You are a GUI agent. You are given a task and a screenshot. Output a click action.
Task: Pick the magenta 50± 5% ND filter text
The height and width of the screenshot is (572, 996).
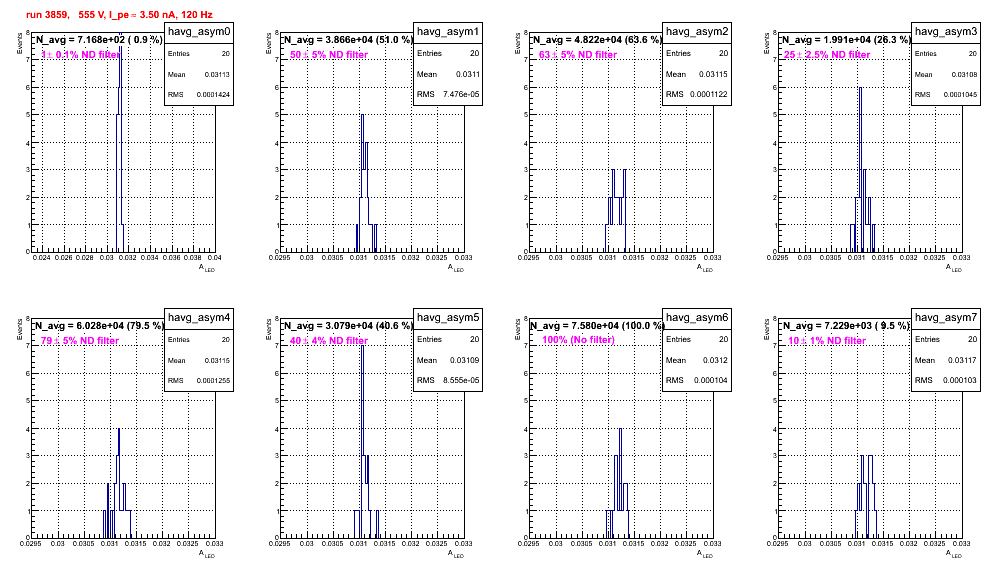[x=329, y=55]
